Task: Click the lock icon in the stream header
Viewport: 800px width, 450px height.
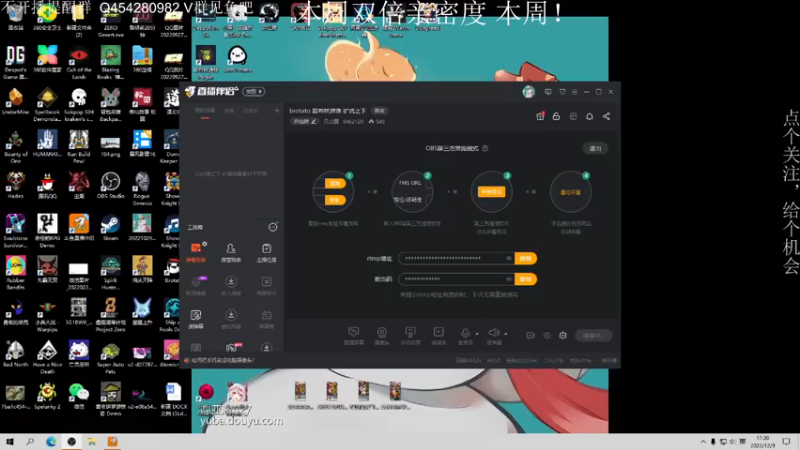Action: pyautogui.click(x=556, y=116)
